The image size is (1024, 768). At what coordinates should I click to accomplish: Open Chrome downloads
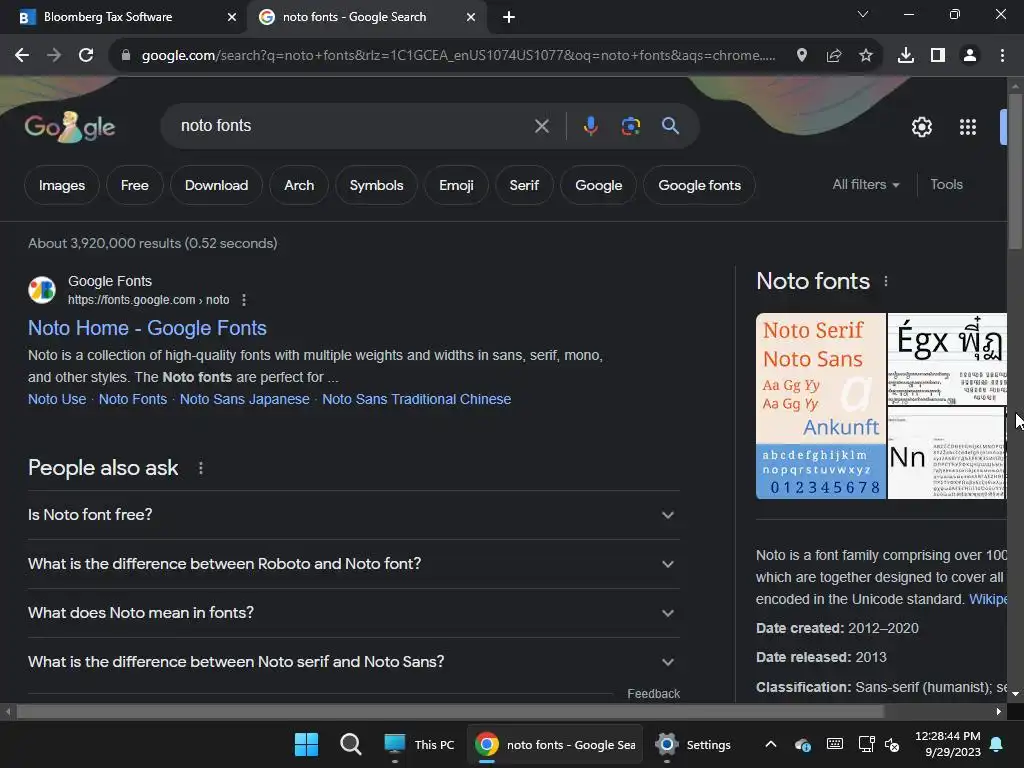tap(905, 56)
